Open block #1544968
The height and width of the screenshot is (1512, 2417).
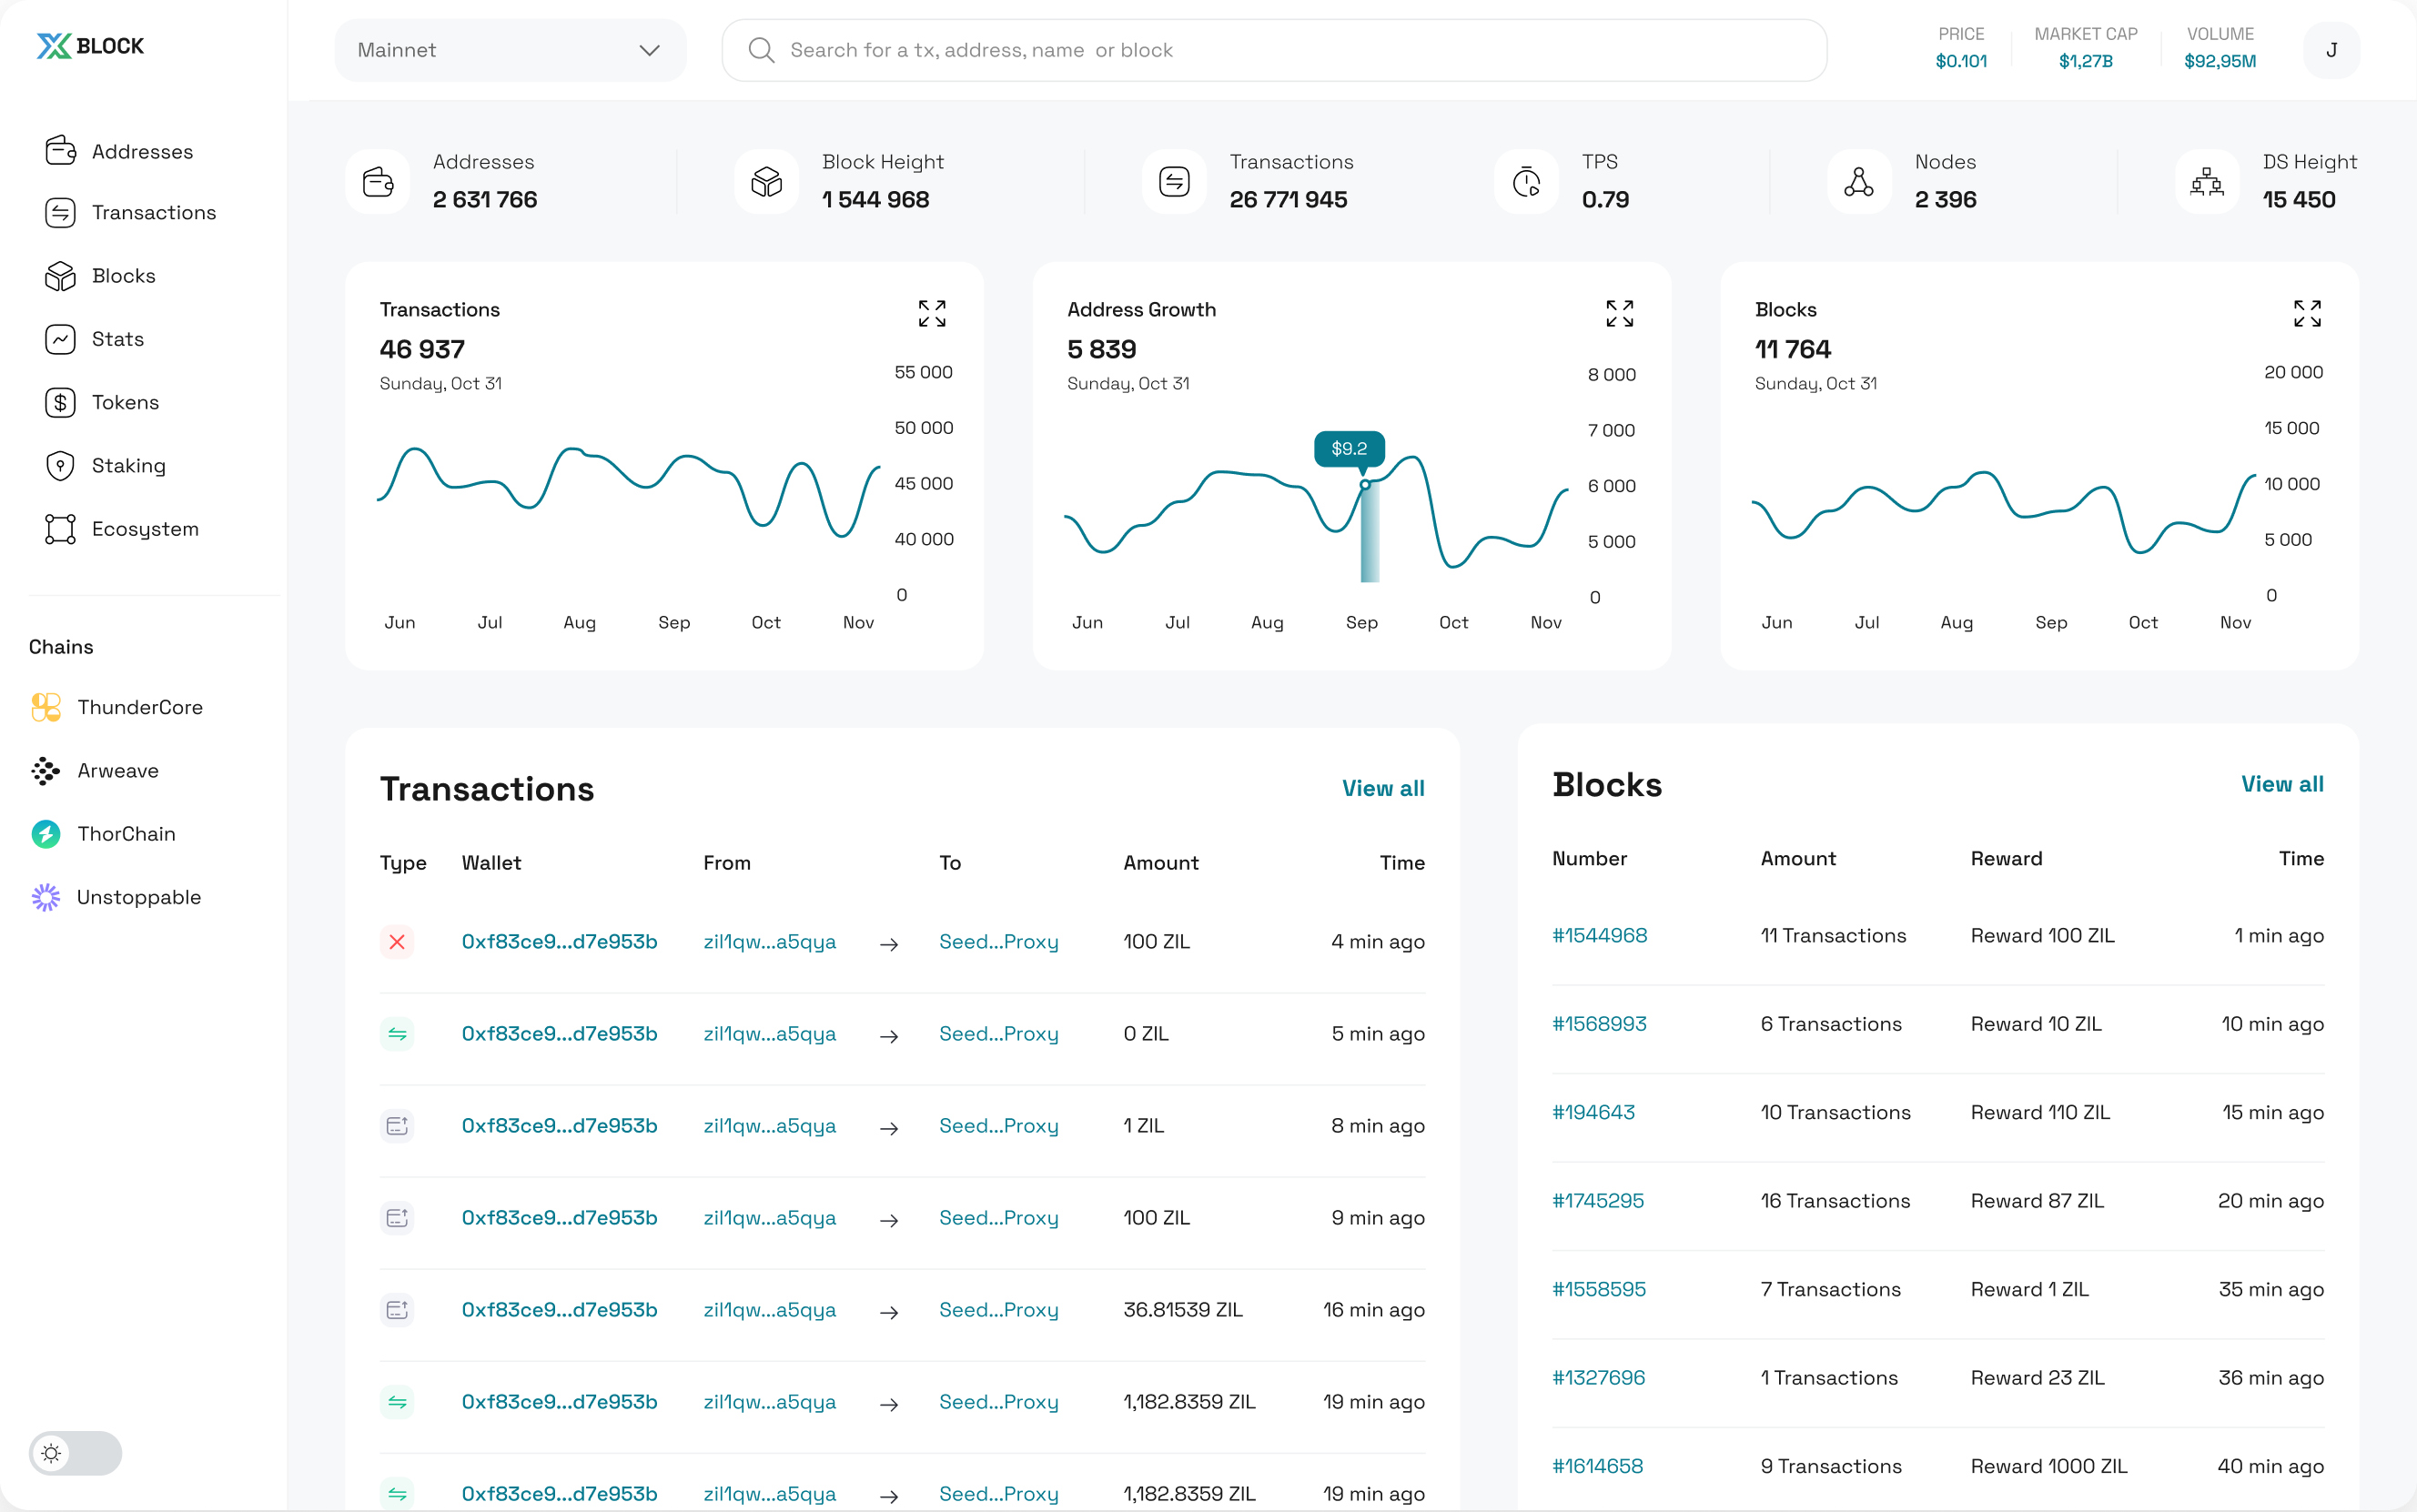(x=1599, y=936)
